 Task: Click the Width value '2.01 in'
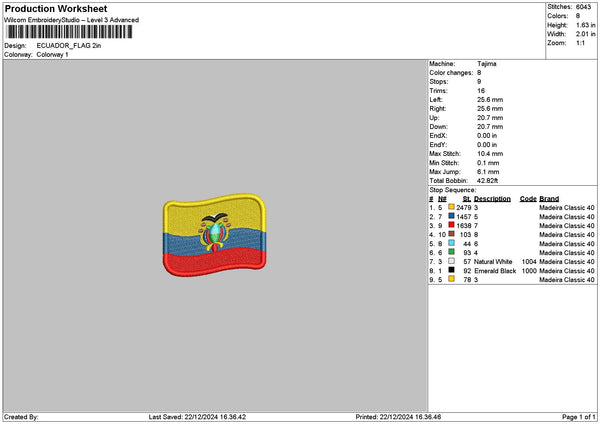click(585, 34)
